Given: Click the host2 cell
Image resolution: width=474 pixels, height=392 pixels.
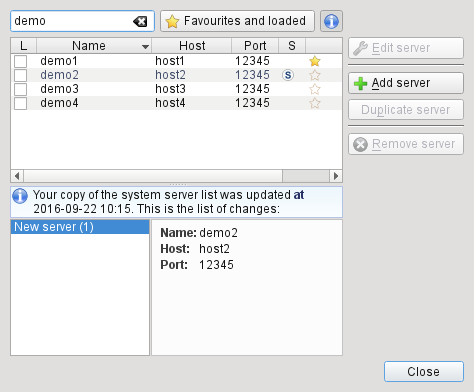Looking at the screenshot, I should [x=170, y=75].
